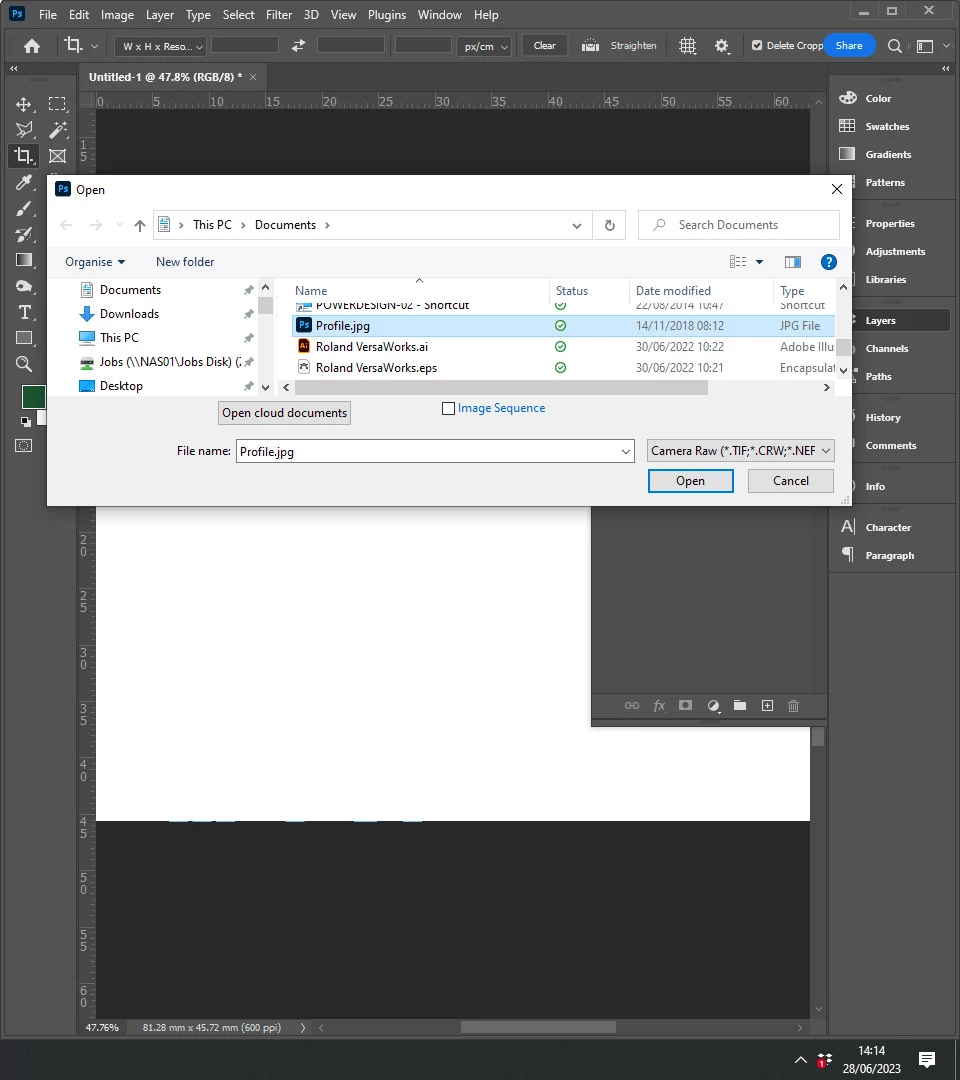Expand File name combo box list
This screenshot has height=1080, width=960.
(x=625, y=452)
